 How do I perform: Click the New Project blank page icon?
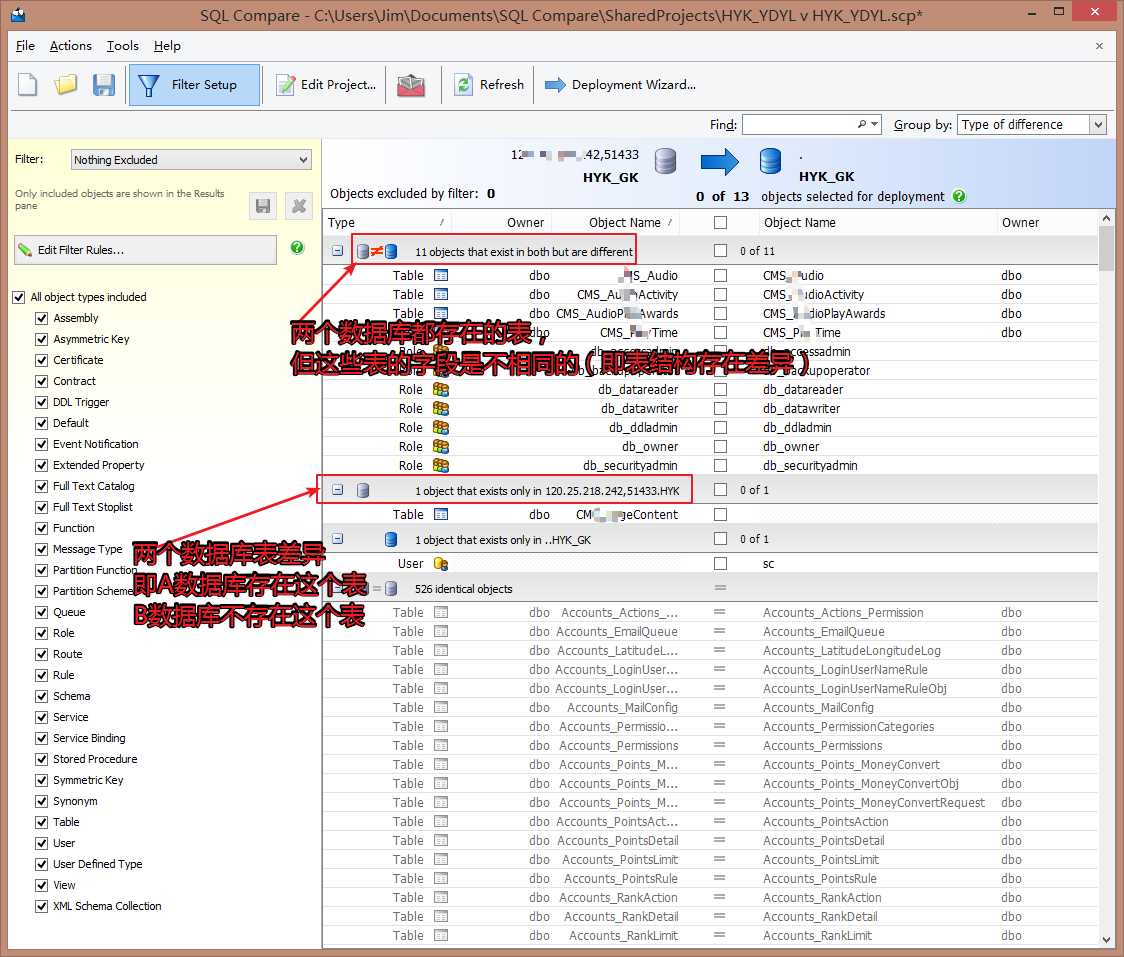tap(28, 85)
